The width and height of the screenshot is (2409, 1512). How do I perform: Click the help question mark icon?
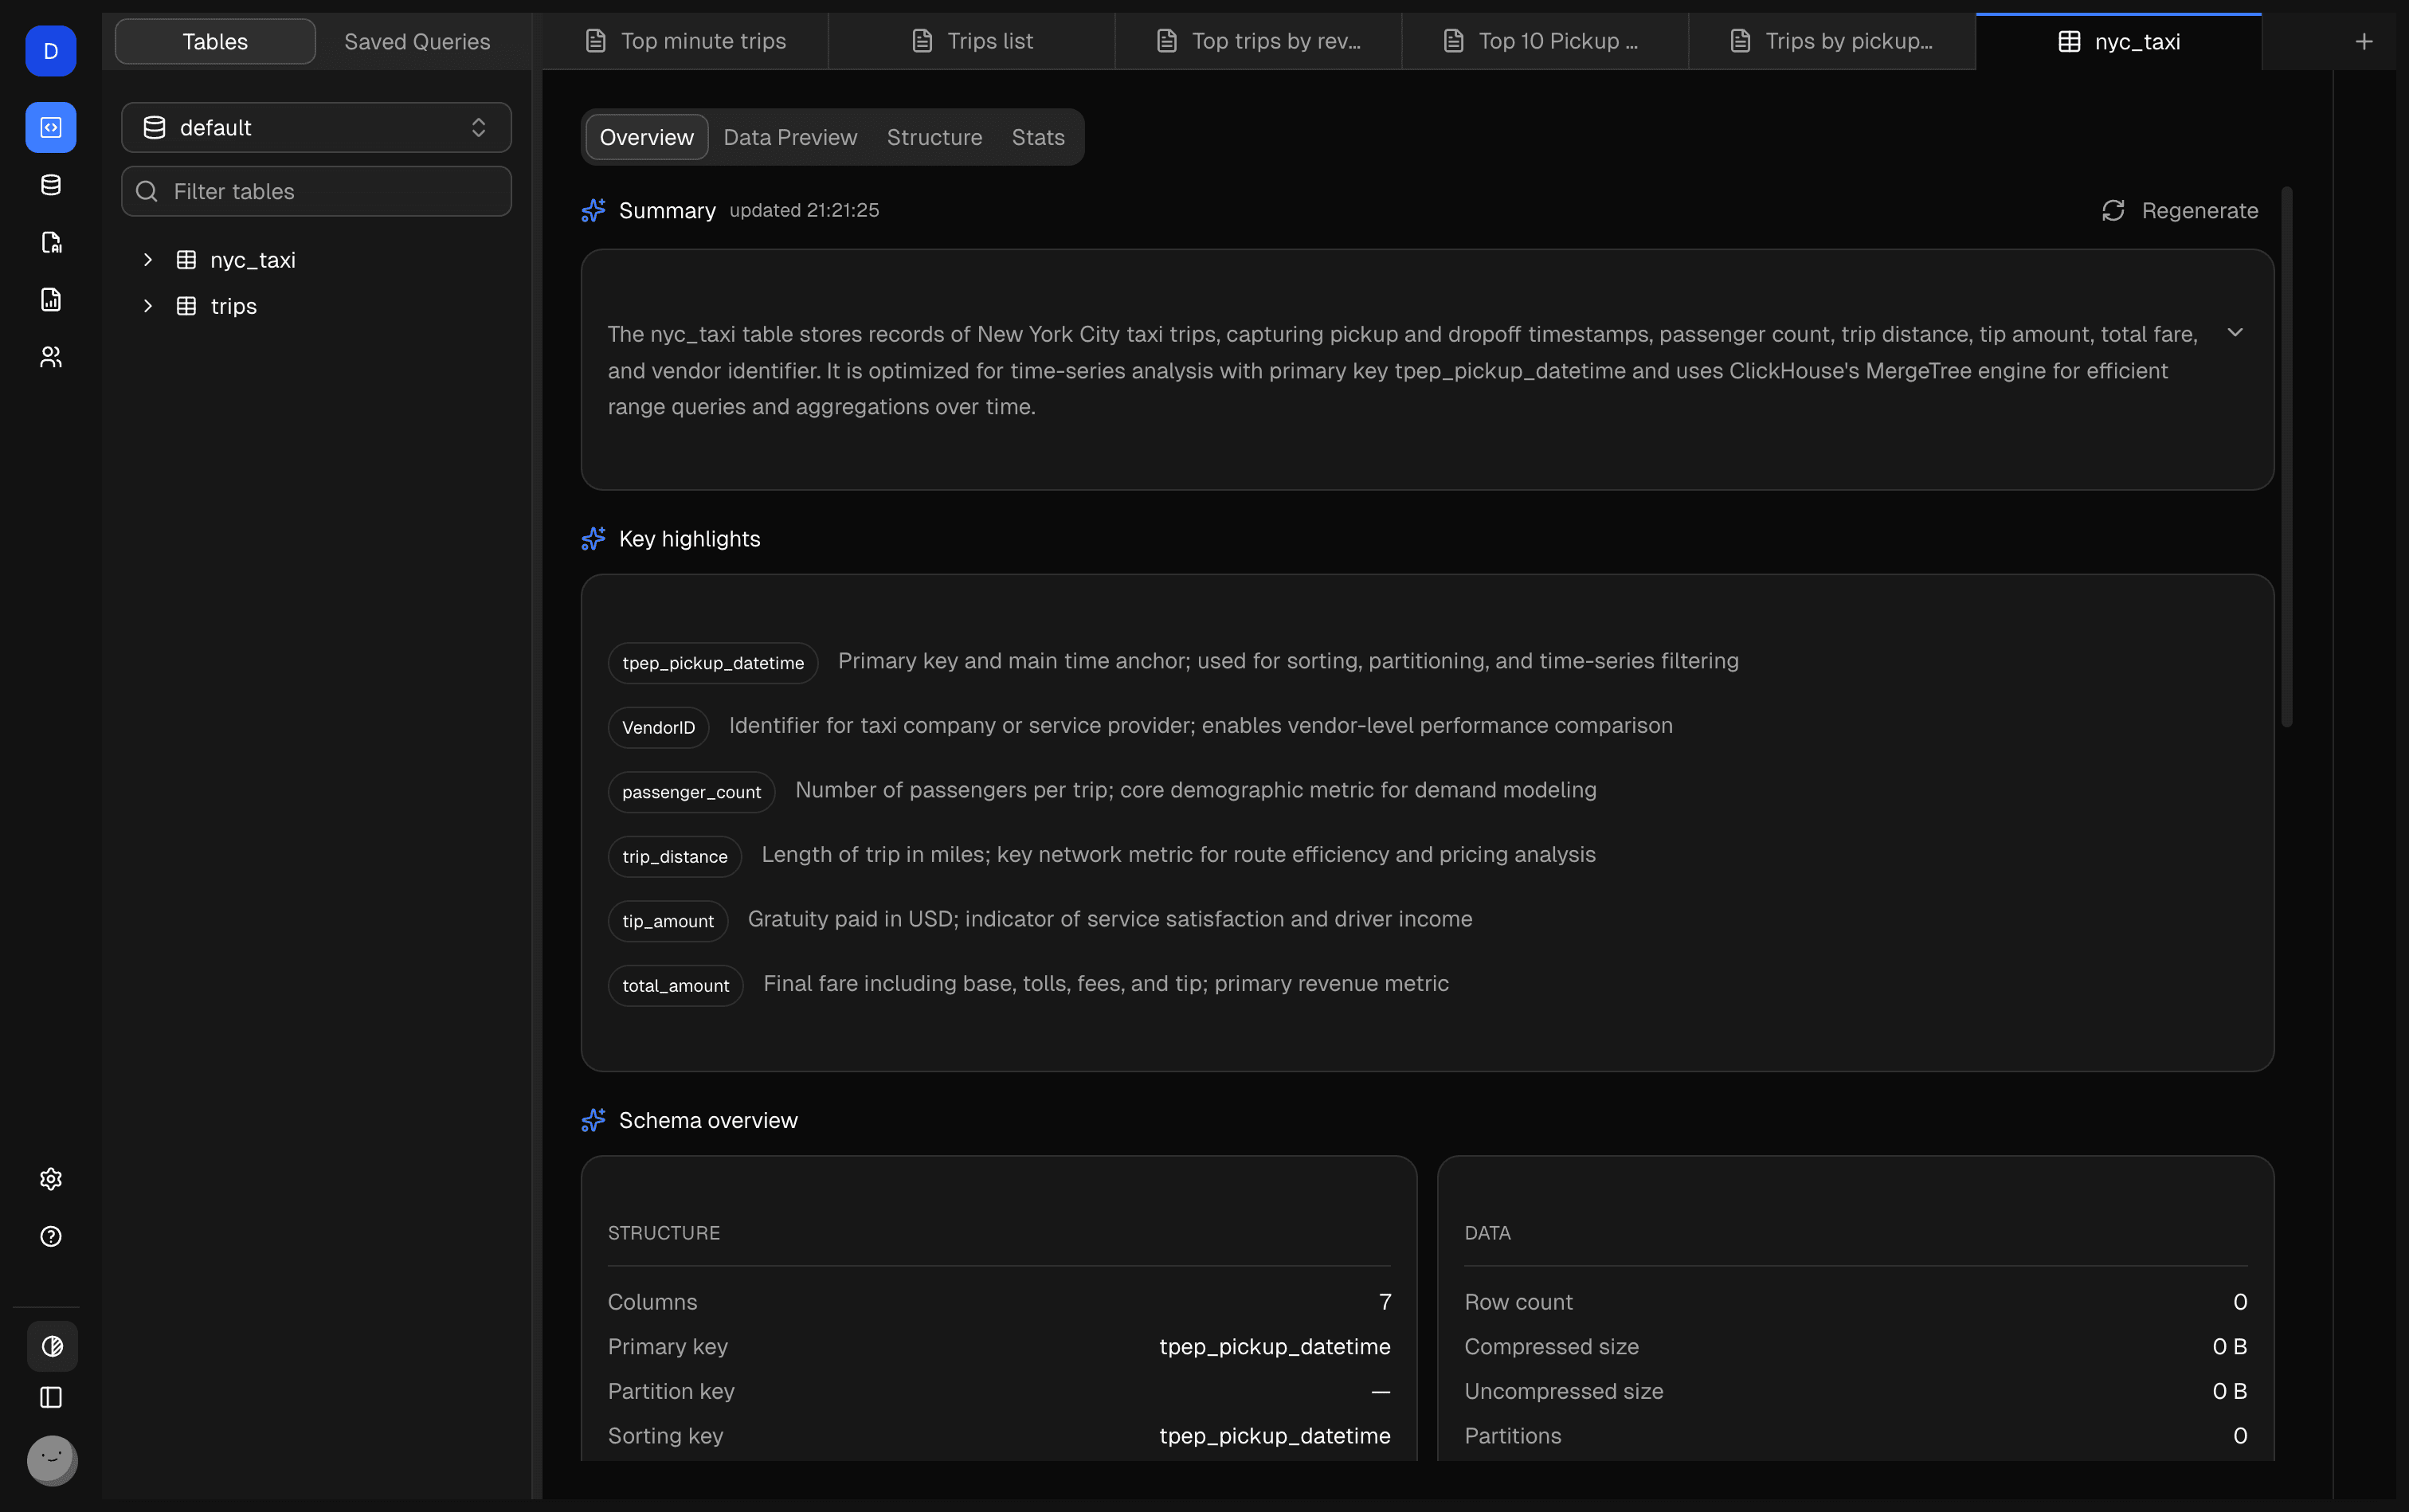point(50,1236)
